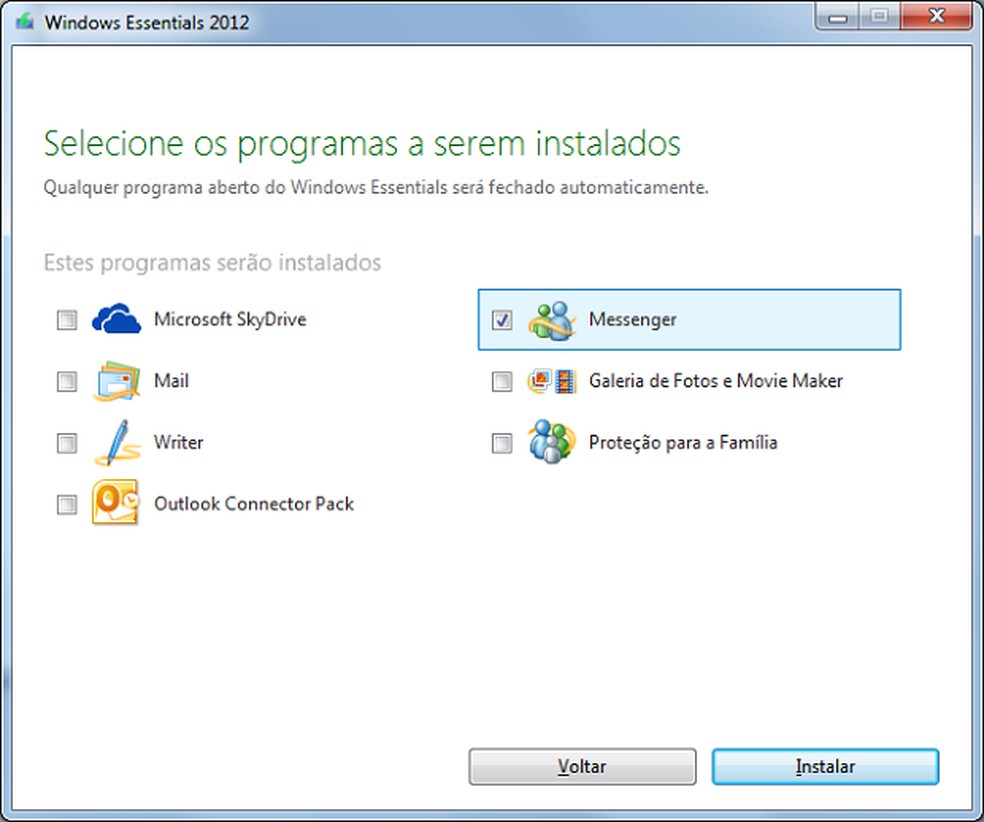Uncheck the Messenger checkbox
Image resolution: width=984 pixels, height=822 pixels.
click(x=502, y=320)
